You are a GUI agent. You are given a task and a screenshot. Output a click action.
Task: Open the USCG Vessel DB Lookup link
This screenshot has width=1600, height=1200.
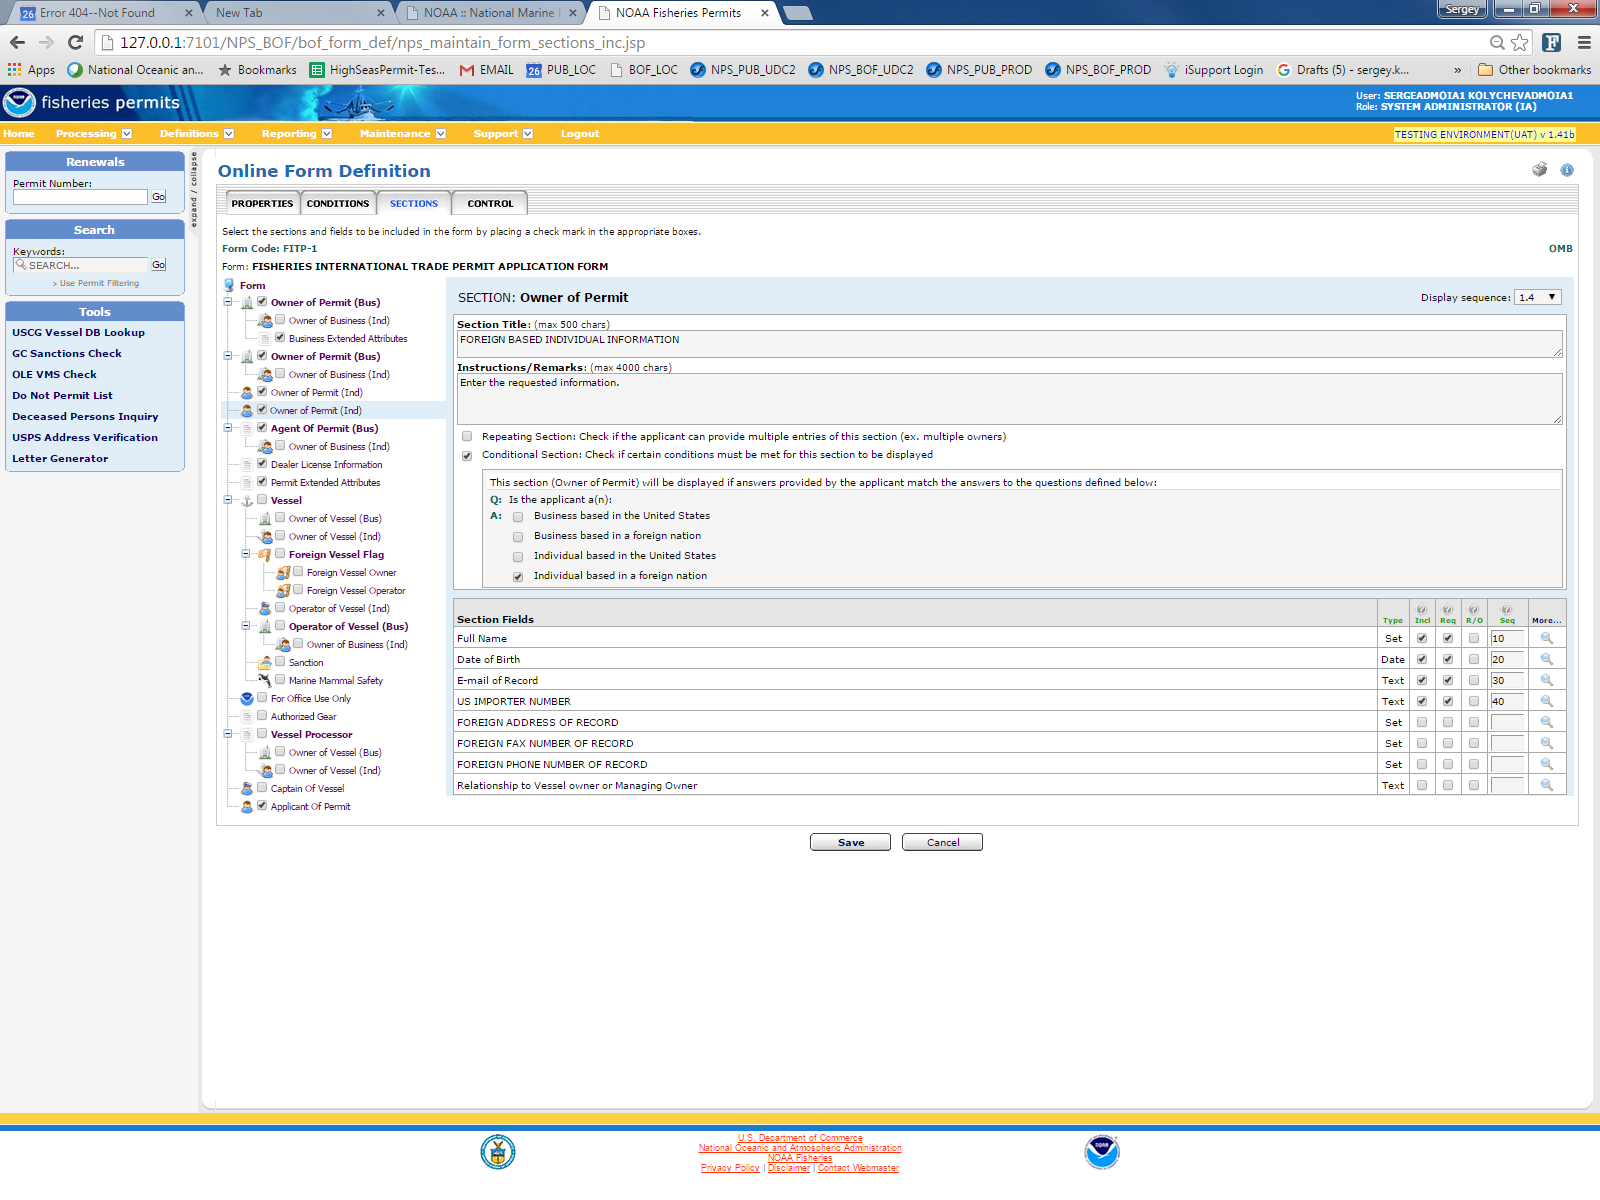click(78, 332)
